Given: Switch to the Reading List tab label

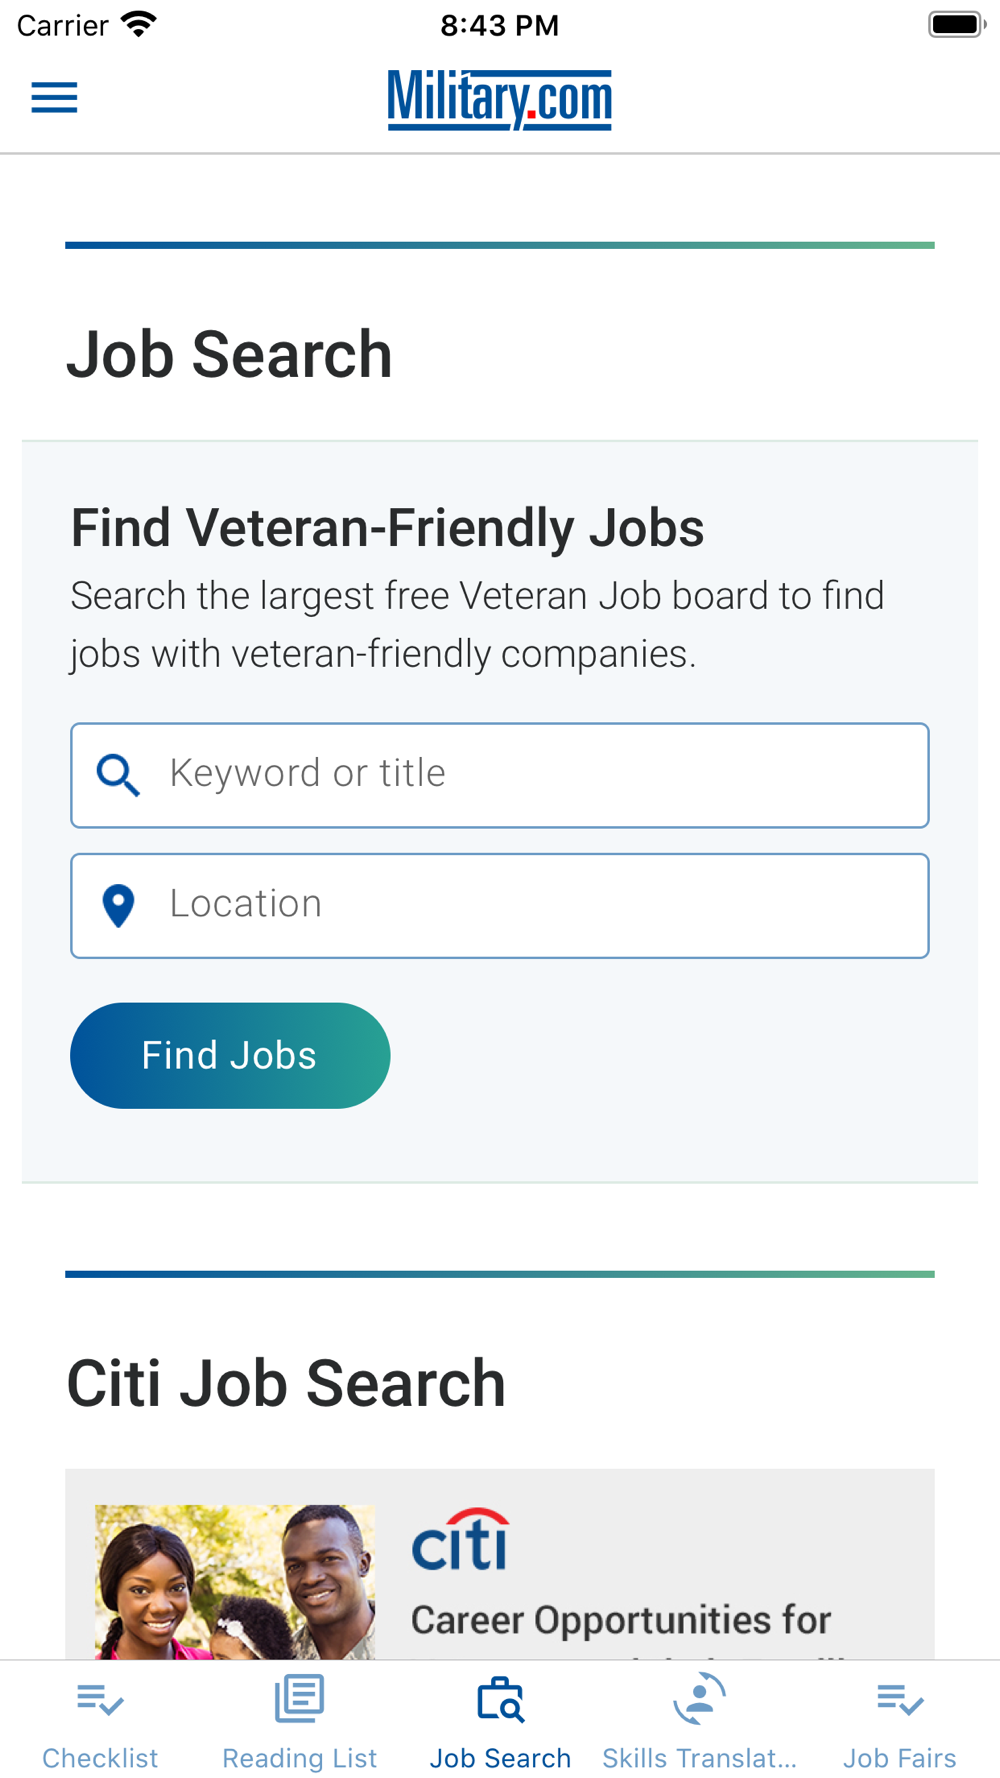Looking at the screenshot, I should [300, 1758].
